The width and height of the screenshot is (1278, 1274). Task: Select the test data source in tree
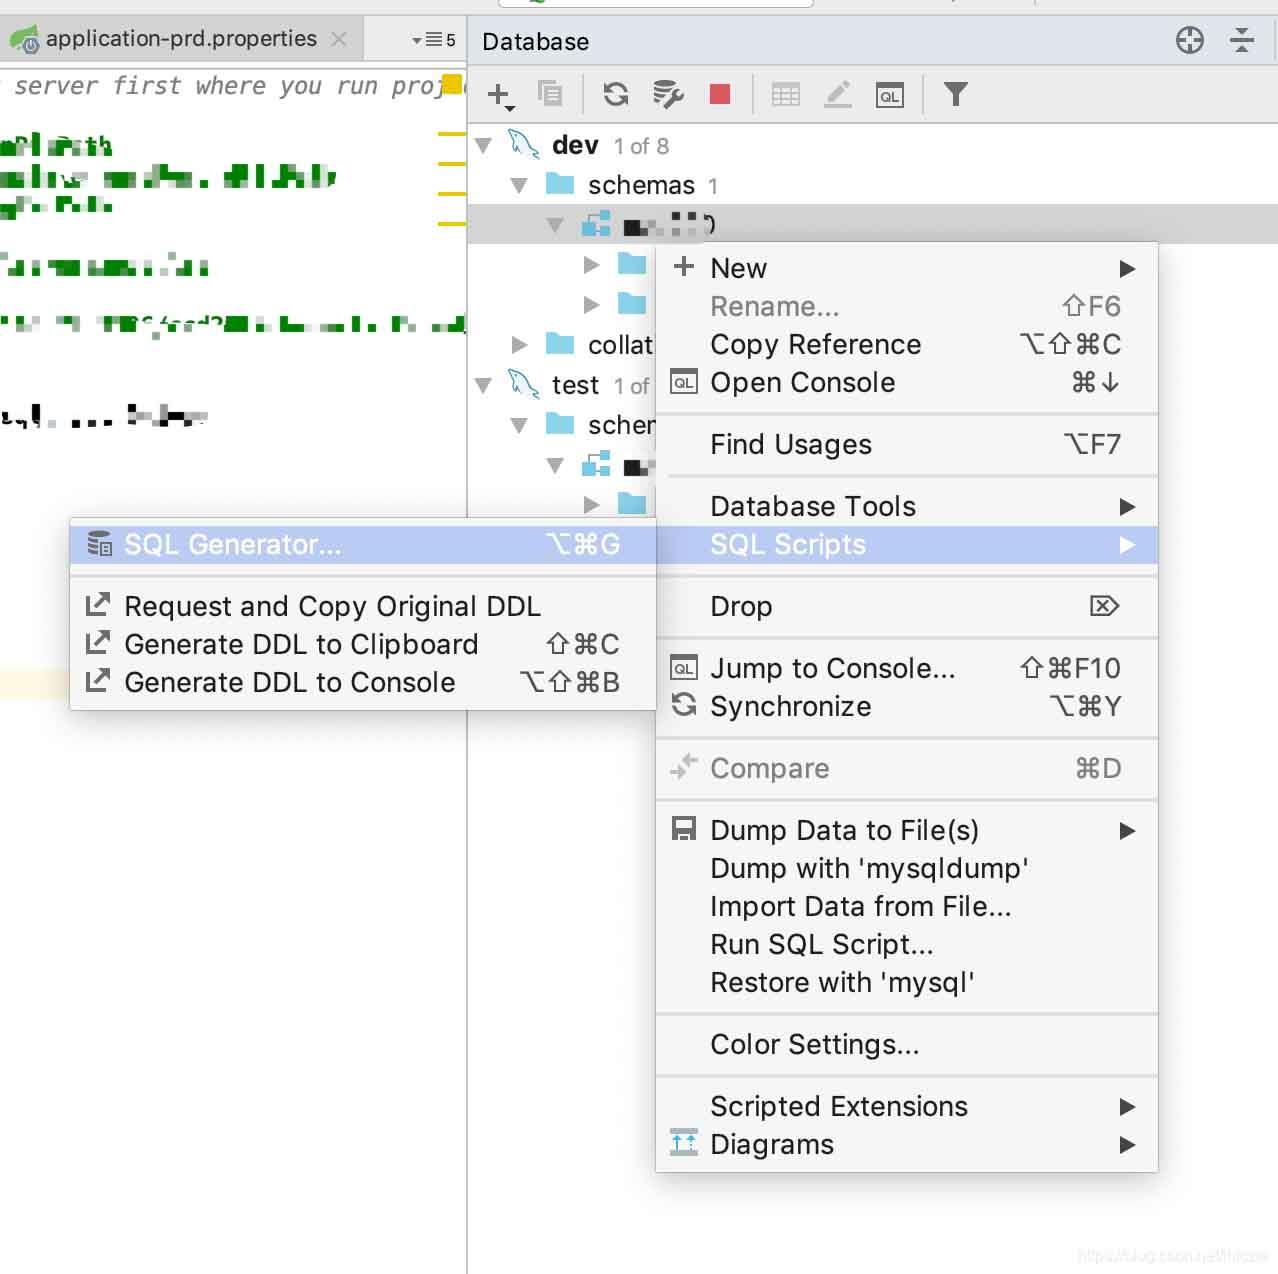click(x=575, y=386)
